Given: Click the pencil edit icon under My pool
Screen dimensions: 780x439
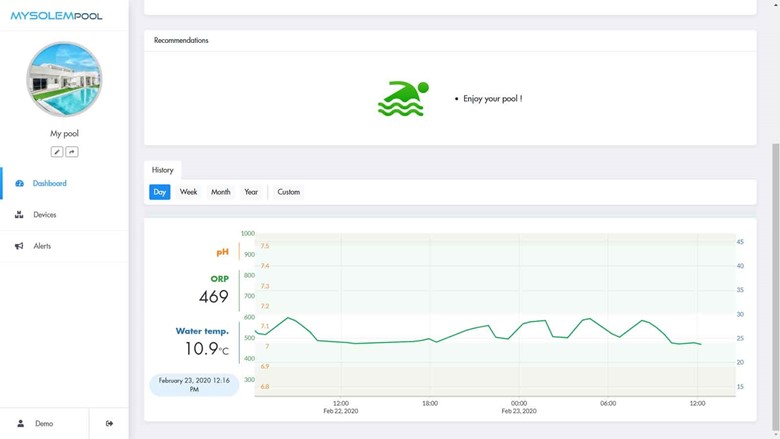Looking at the screenshot, I should click(57, 152).
